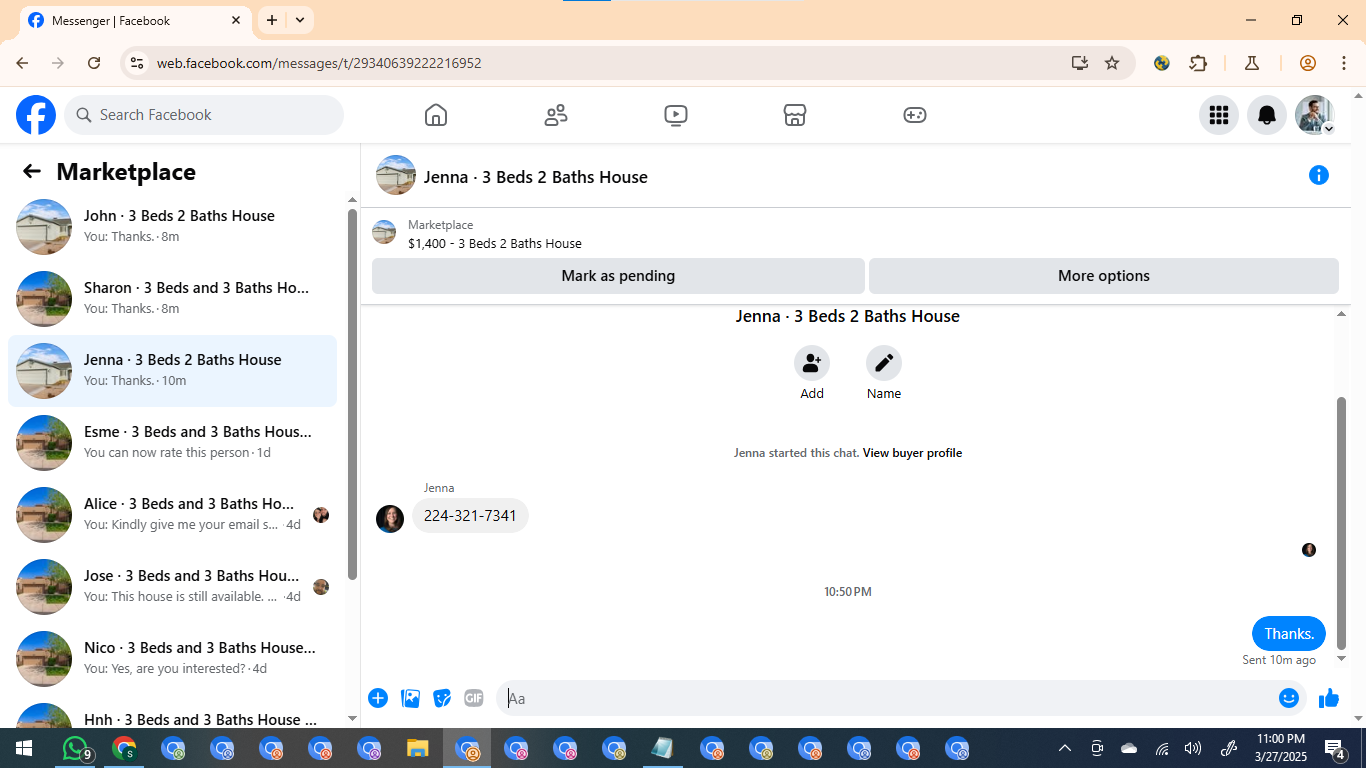Open Sharon's conversation
This screenshot has height=768, width=1366.
172,299
